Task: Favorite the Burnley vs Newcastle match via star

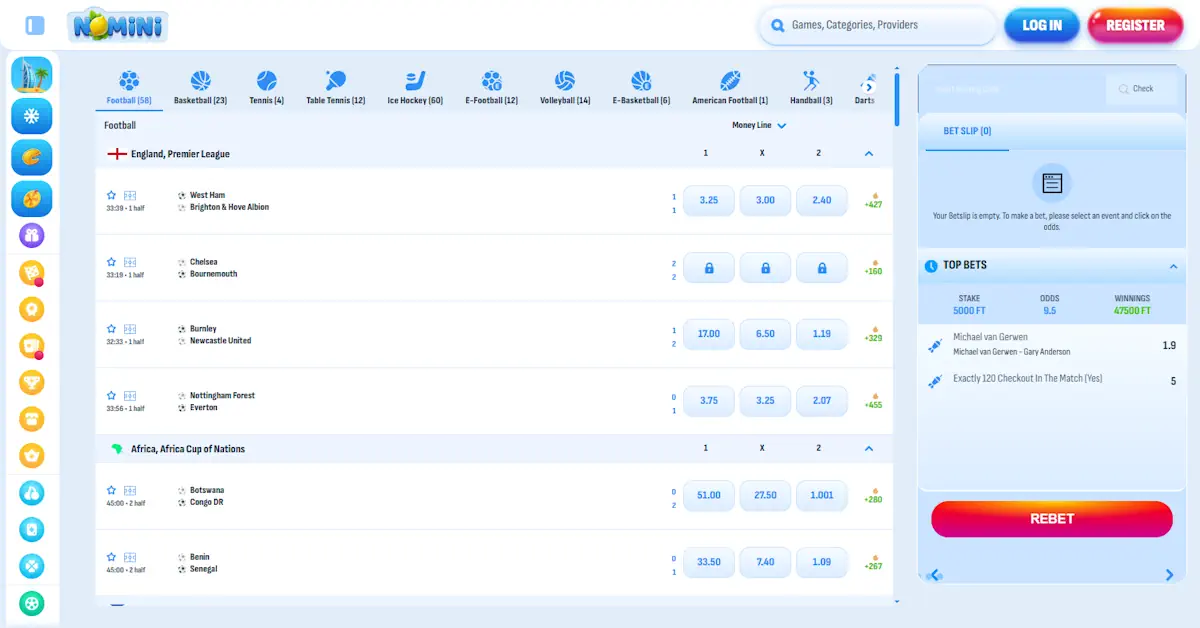Action: (111, 329)
